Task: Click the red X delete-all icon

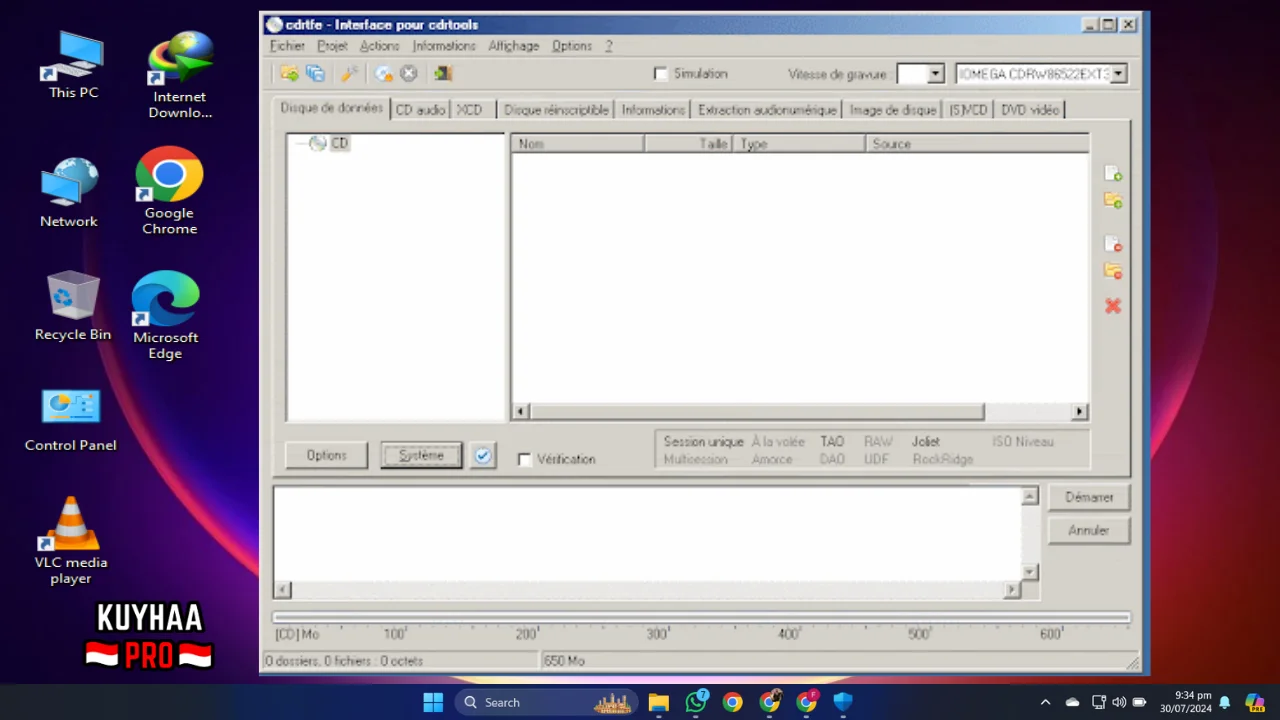Action: 1112,306
